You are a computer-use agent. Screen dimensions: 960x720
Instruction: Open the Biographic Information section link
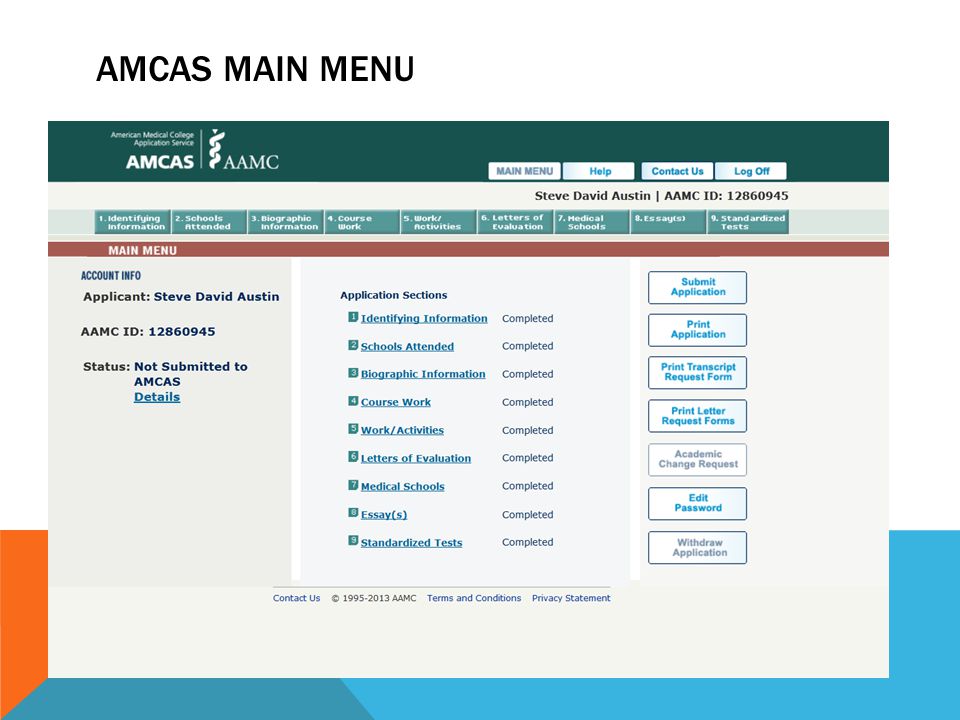click(422, 374)
